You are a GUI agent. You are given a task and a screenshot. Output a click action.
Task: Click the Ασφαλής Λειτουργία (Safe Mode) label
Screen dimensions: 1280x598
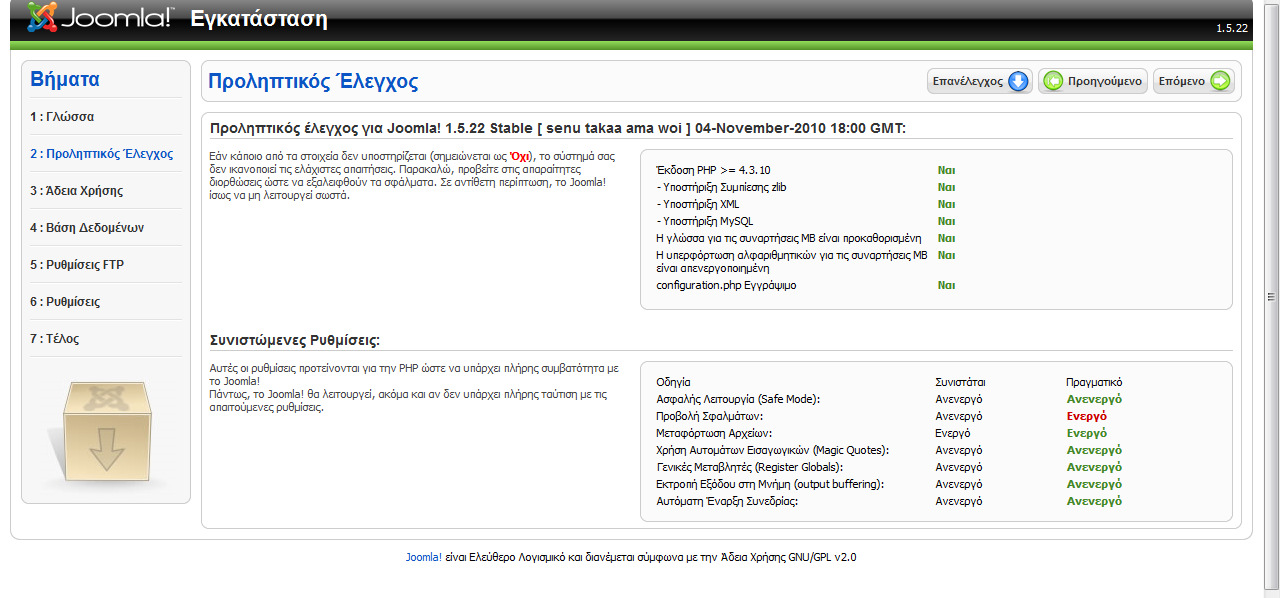738,399
